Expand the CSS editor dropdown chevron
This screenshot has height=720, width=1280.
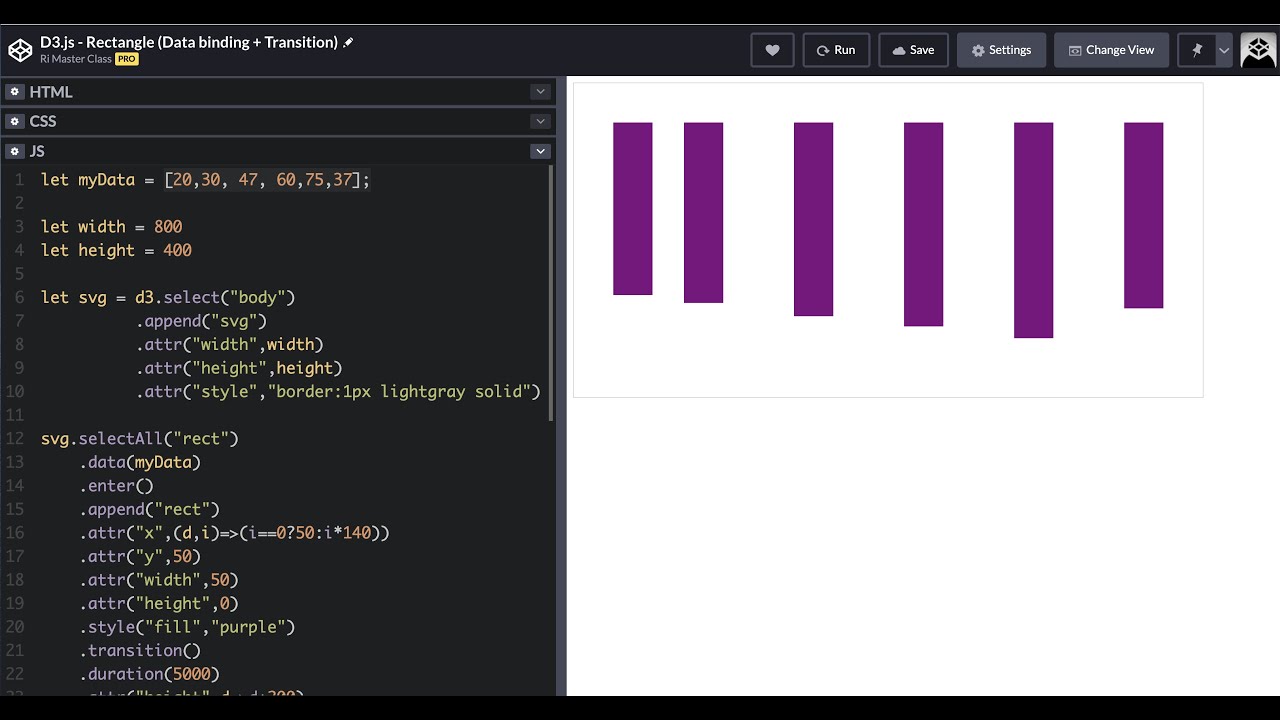tap(540, 121)
